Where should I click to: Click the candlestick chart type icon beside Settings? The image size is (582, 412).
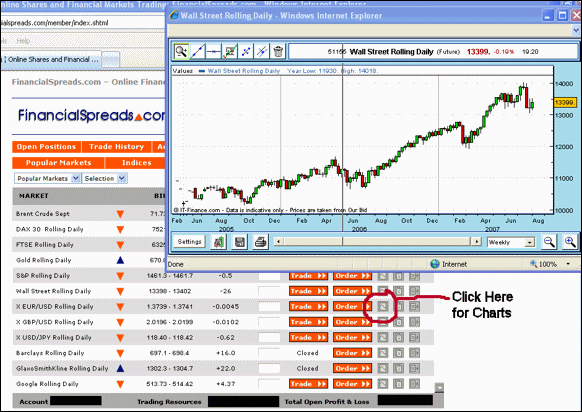(219, 242)
